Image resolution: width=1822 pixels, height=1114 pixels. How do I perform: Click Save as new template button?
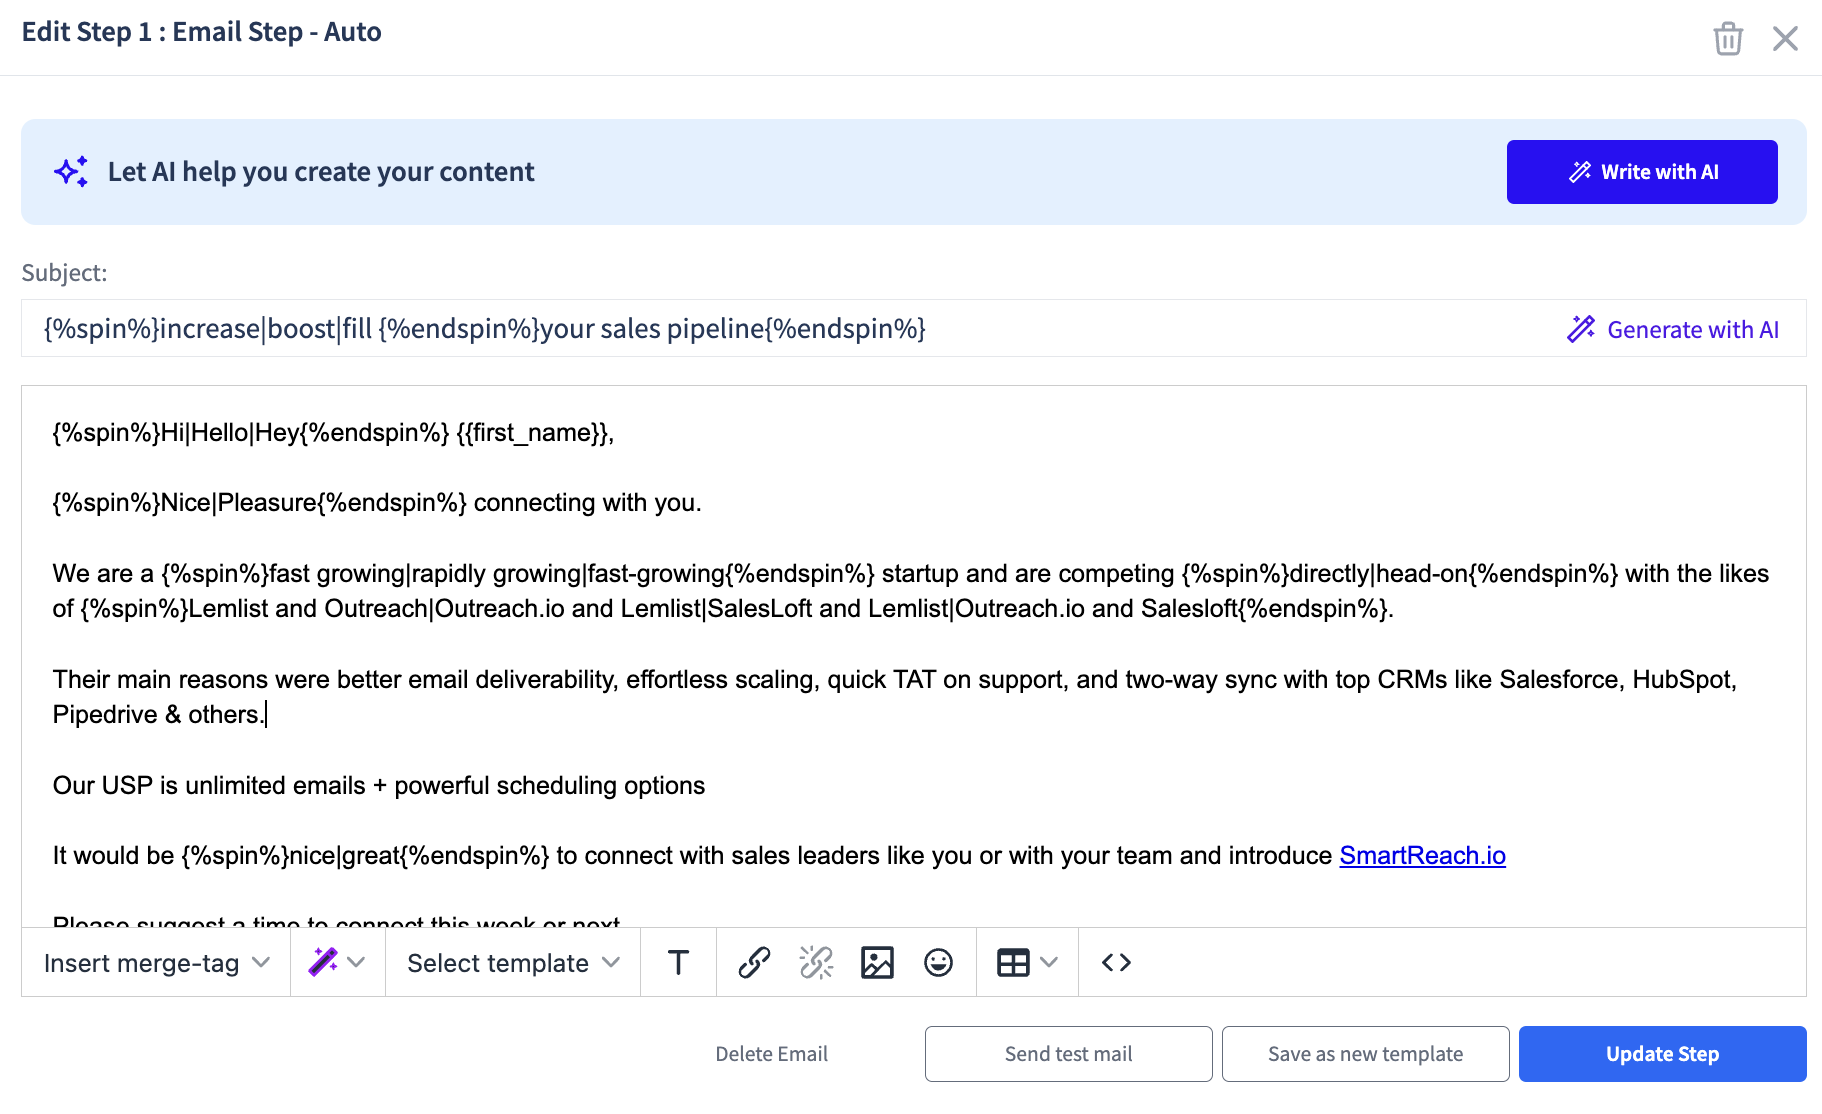(1365, 1054)
